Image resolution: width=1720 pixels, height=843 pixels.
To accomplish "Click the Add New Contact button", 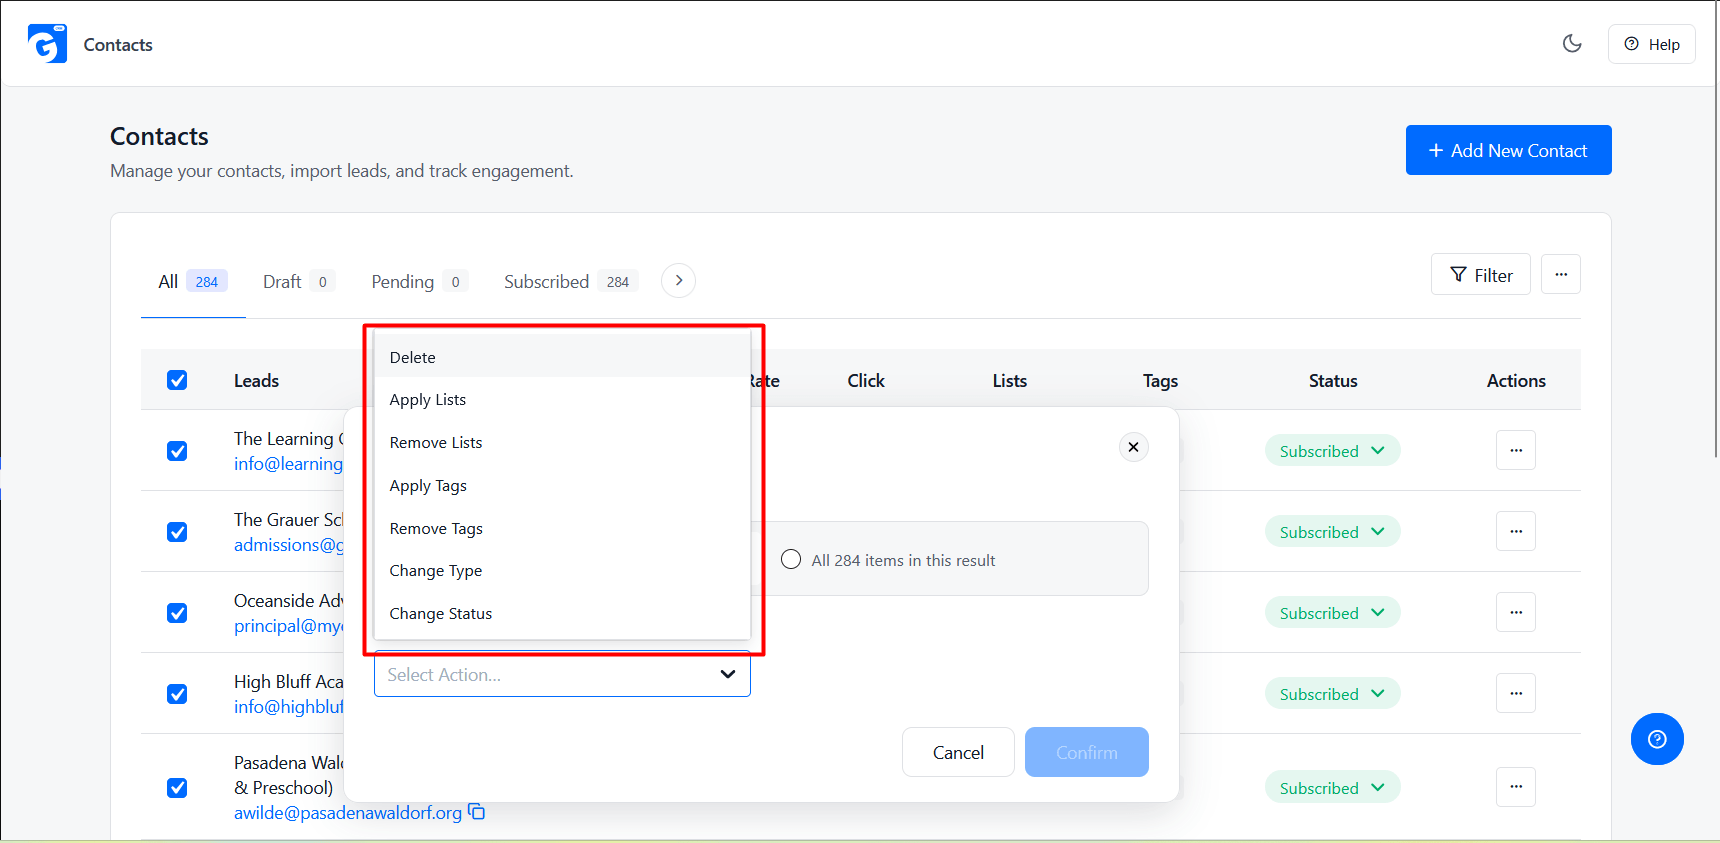I will 1508,150.
